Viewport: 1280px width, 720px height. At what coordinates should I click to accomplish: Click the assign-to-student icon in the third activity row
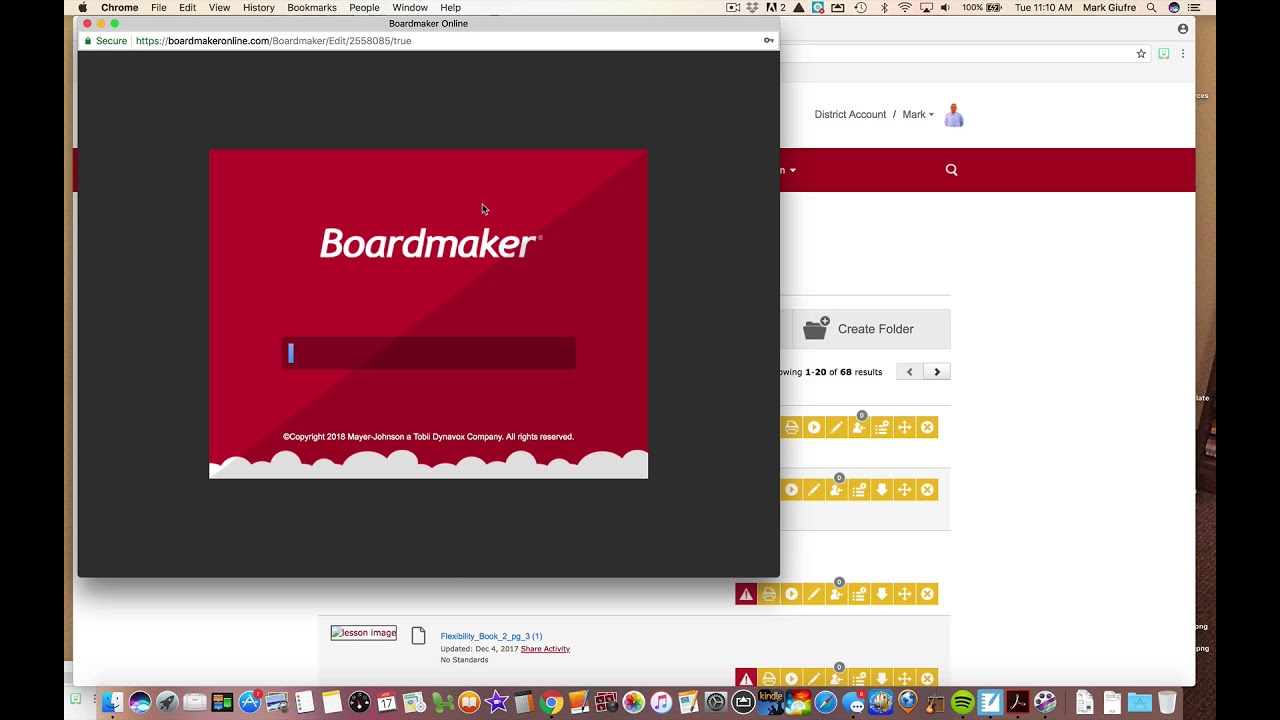(x=837, y=594)
